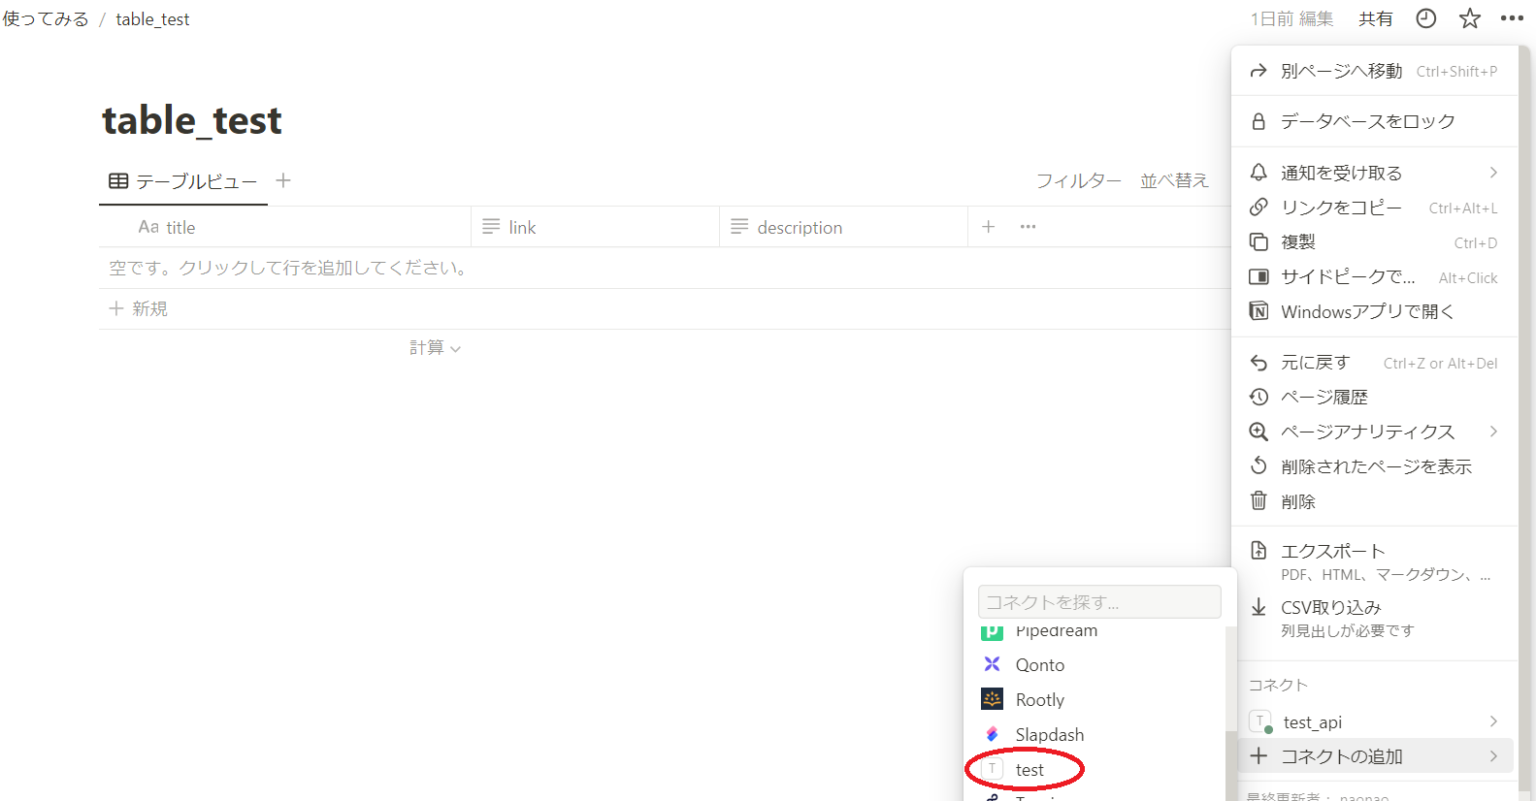
Task: Click the plus icon to add a property column
Action: coord(988,227)
